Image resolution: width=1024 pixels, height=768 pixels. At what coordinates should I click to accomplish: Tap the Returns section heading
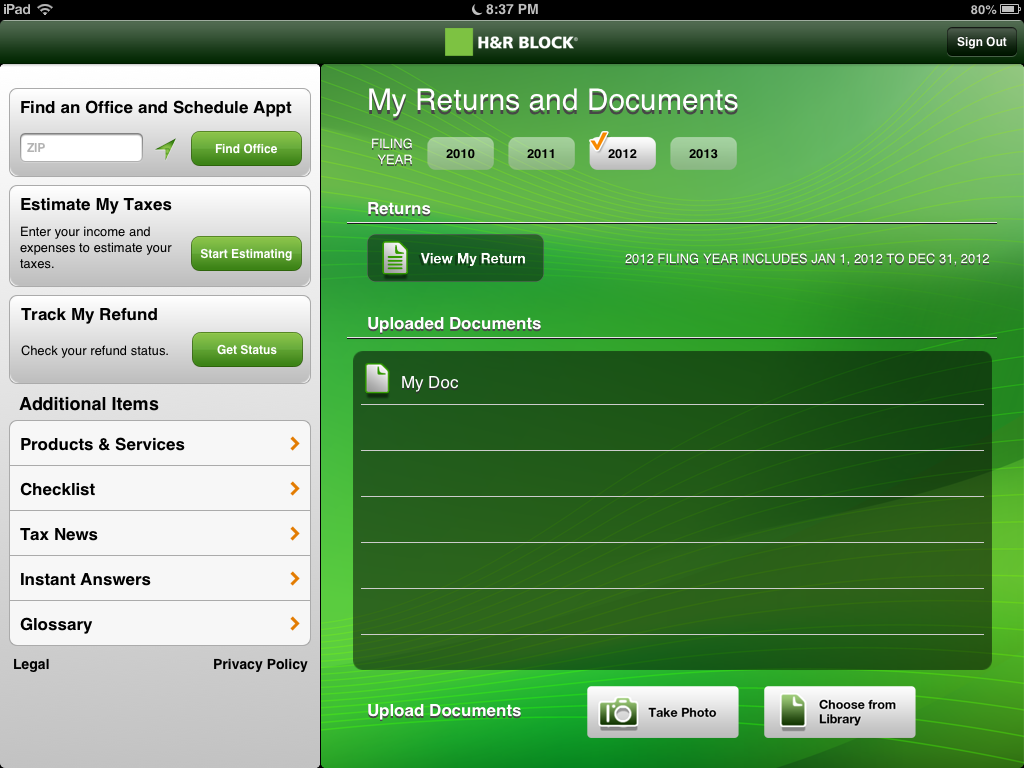pyautogui.click(x=399, y=208)
